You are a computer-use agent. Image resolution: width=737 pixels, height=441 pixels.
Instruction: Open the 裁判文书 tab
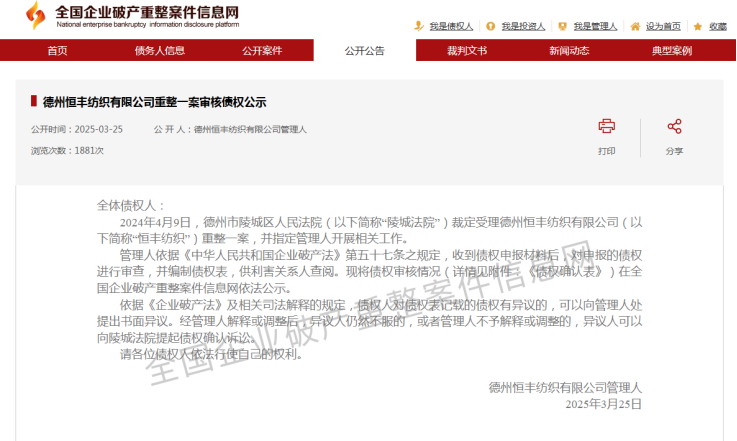pyautogui.click(x=466, y=50)
